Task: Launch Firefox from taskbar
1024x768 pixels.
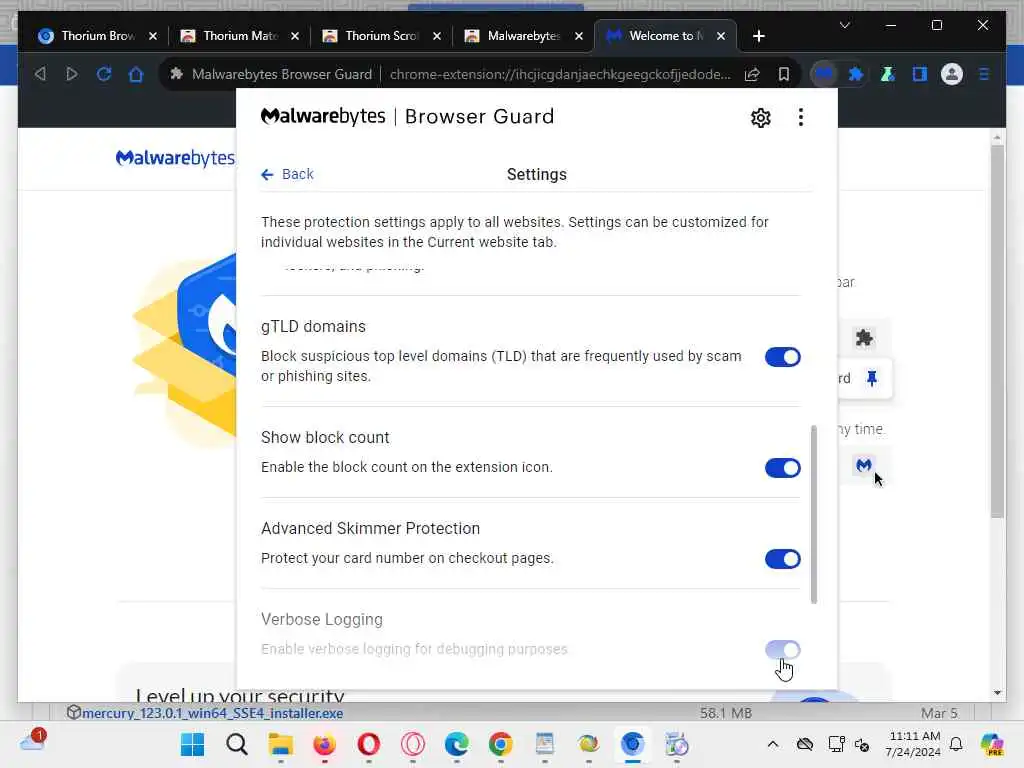Action: point(325,744)
